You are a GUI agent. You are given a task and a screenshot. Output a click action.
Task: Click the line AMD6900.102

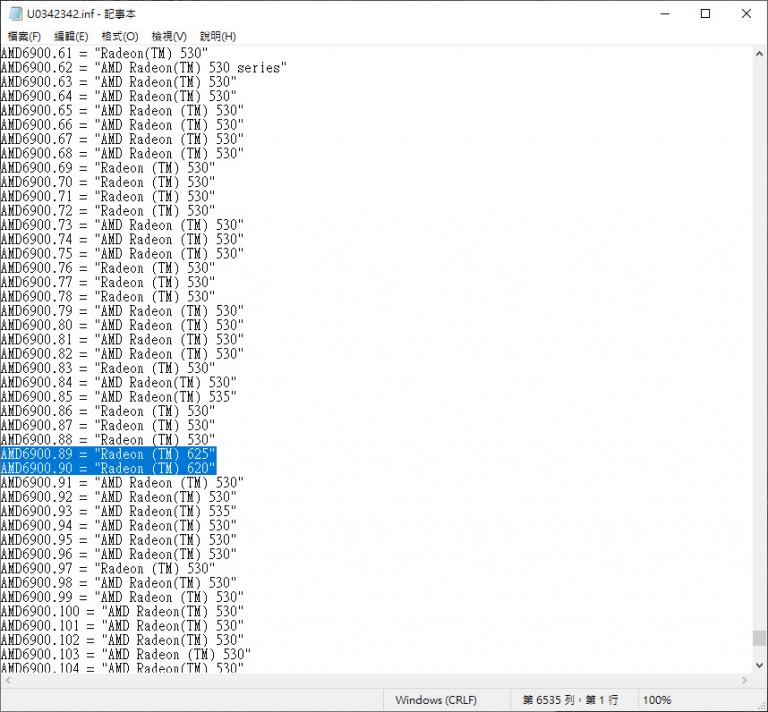pyautogui.click(x=122, y=640)
